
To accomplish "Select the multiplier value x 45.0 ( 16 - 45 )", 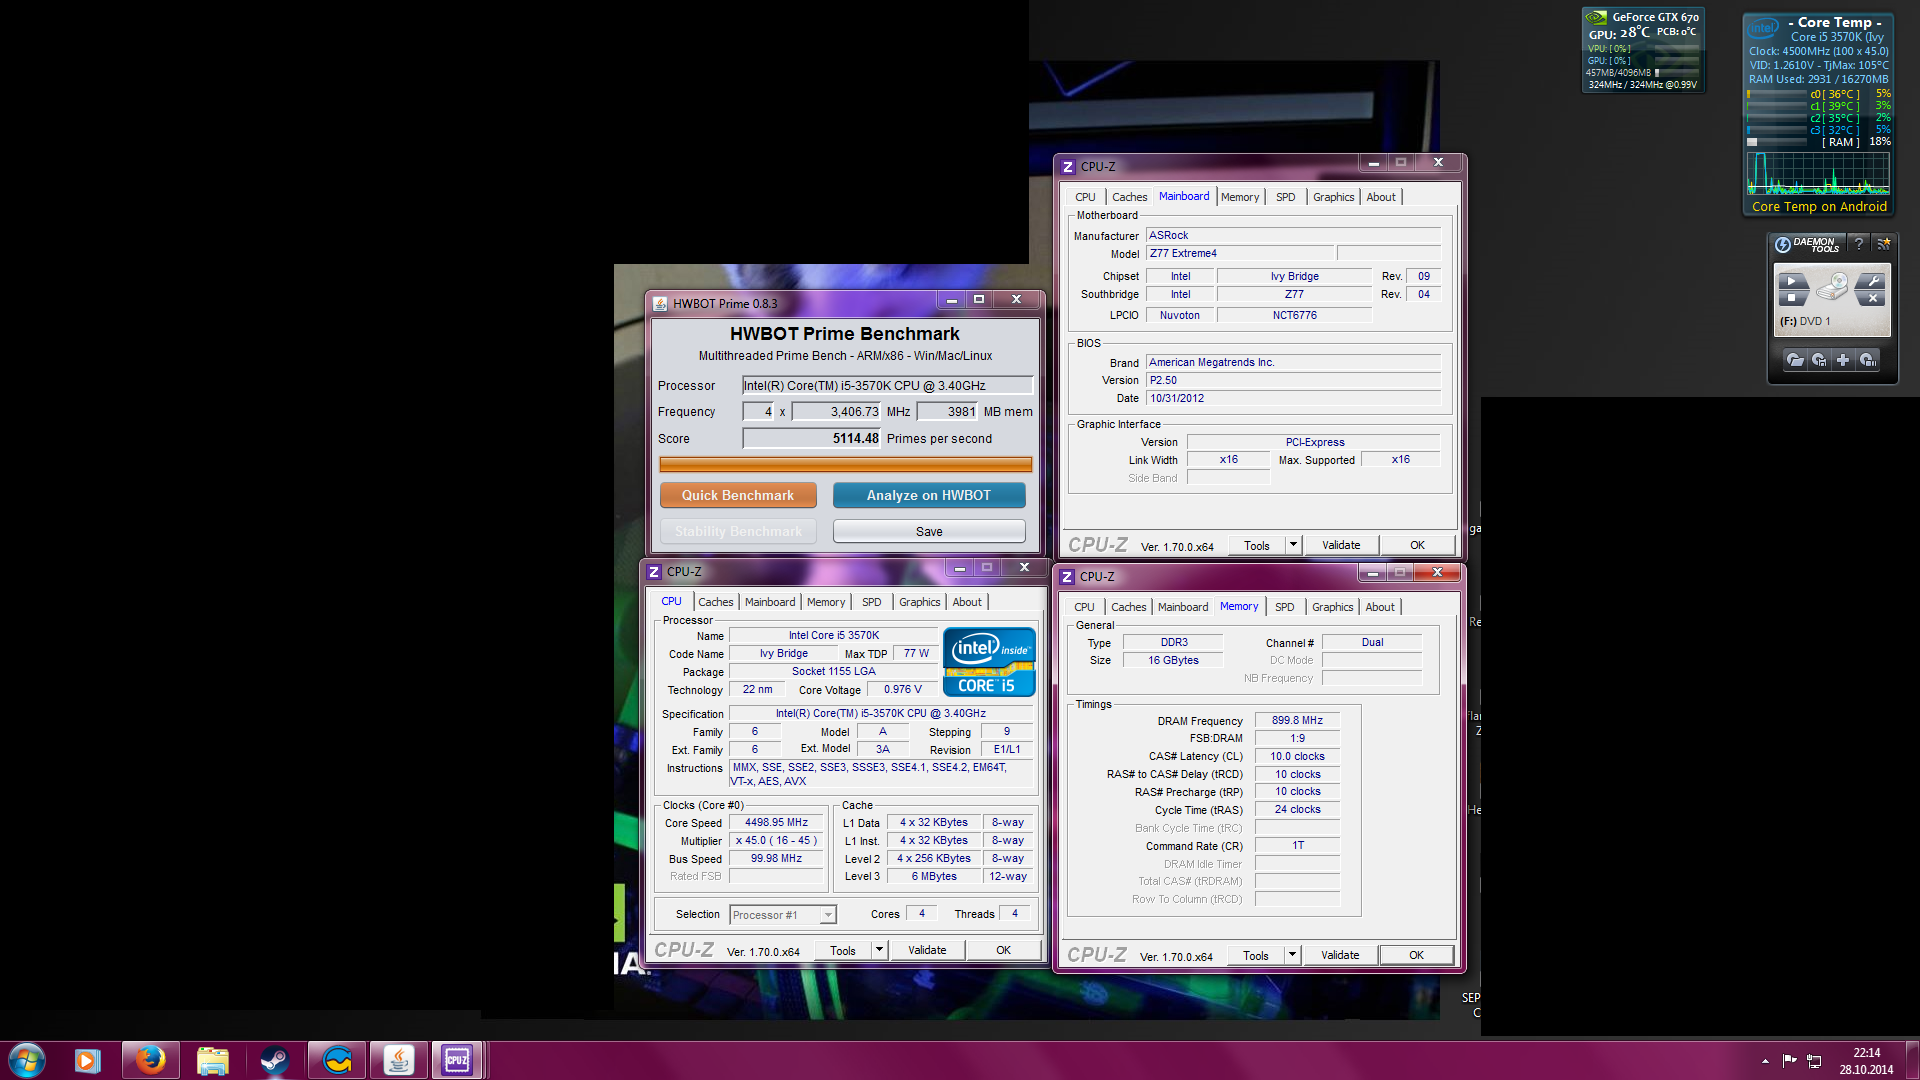I will pos(776,841).
